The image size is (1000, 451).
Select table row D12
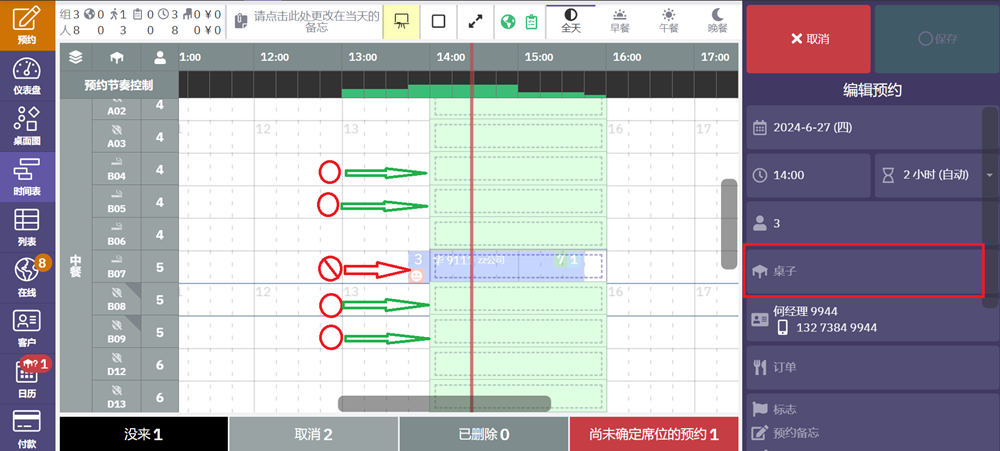tap(116, 365)
